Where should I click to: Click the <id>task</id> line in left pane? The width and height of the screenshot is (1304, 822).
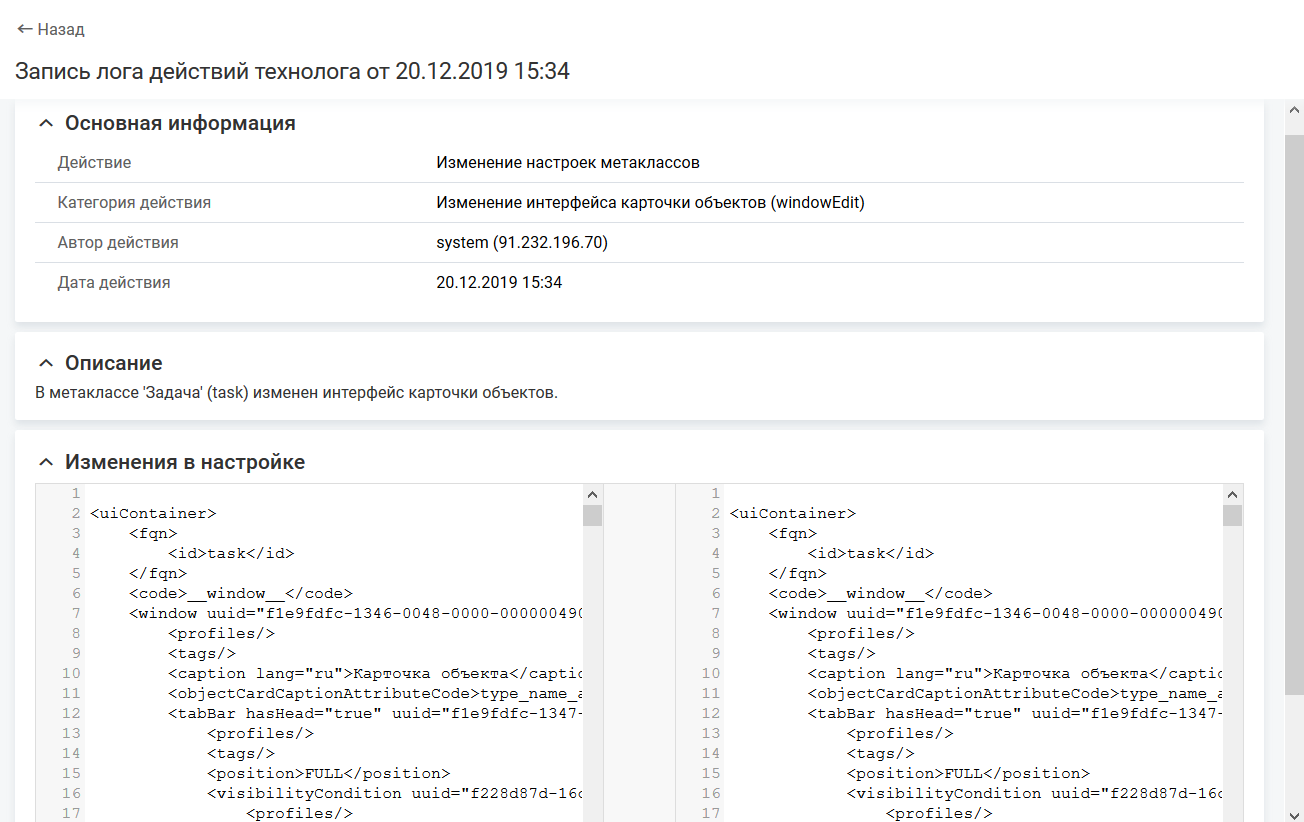(231, 553)
